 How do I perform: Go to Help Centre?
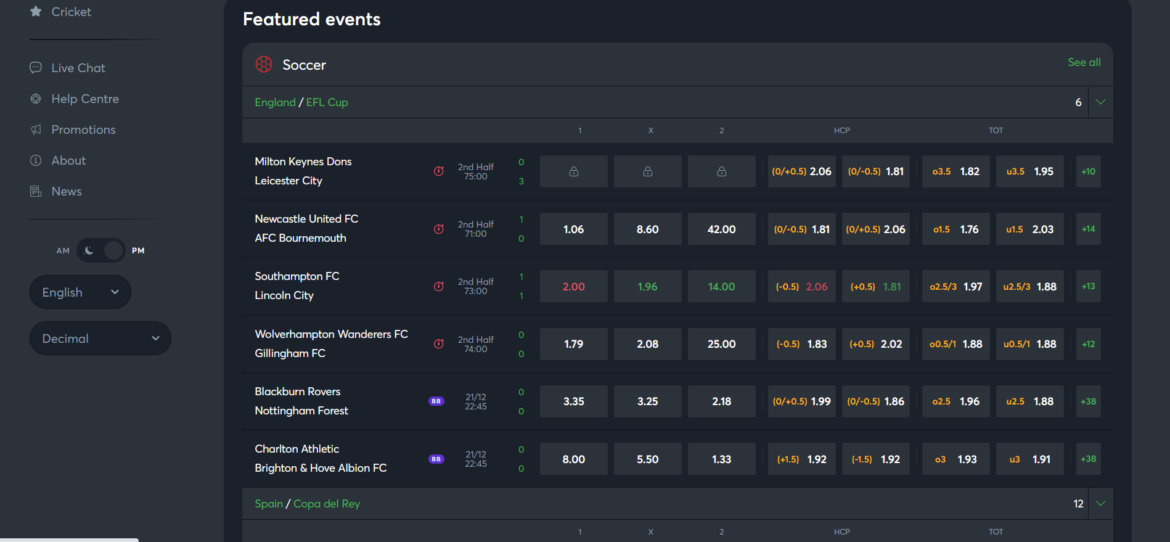tap(85, 99)
